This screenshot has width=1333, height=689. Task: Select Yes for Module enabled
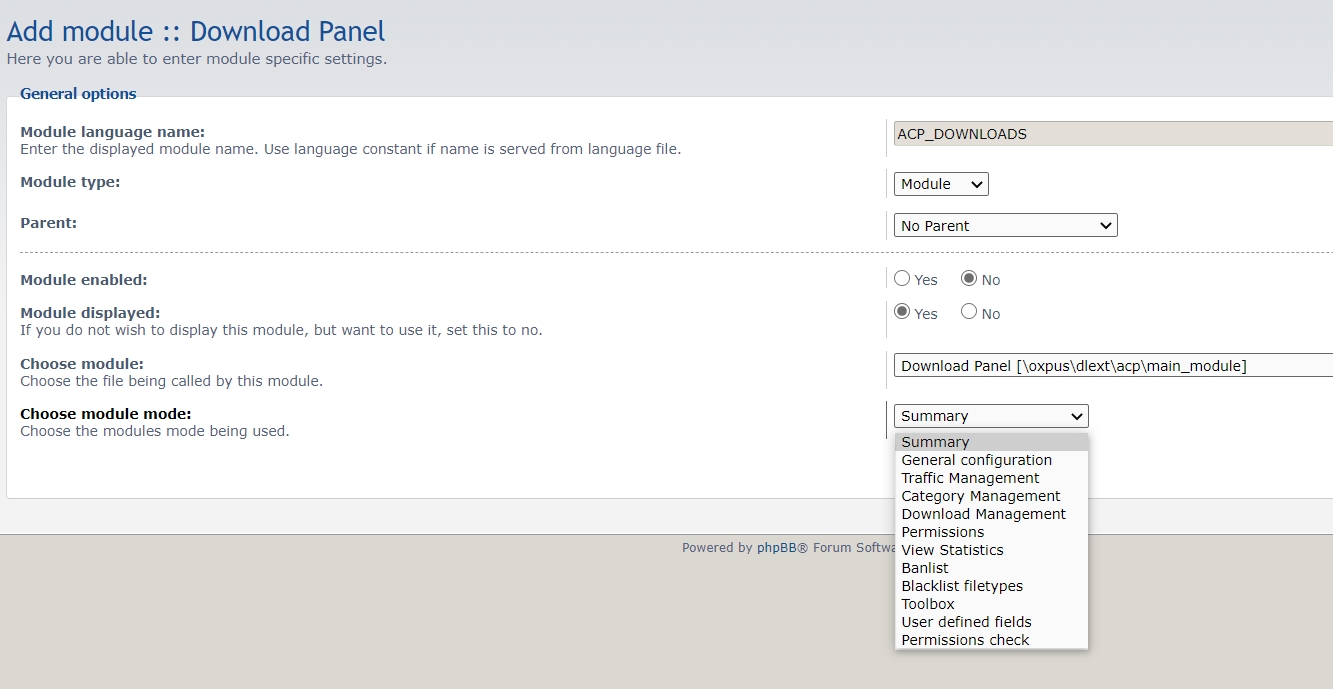click(x=902, y=279)
